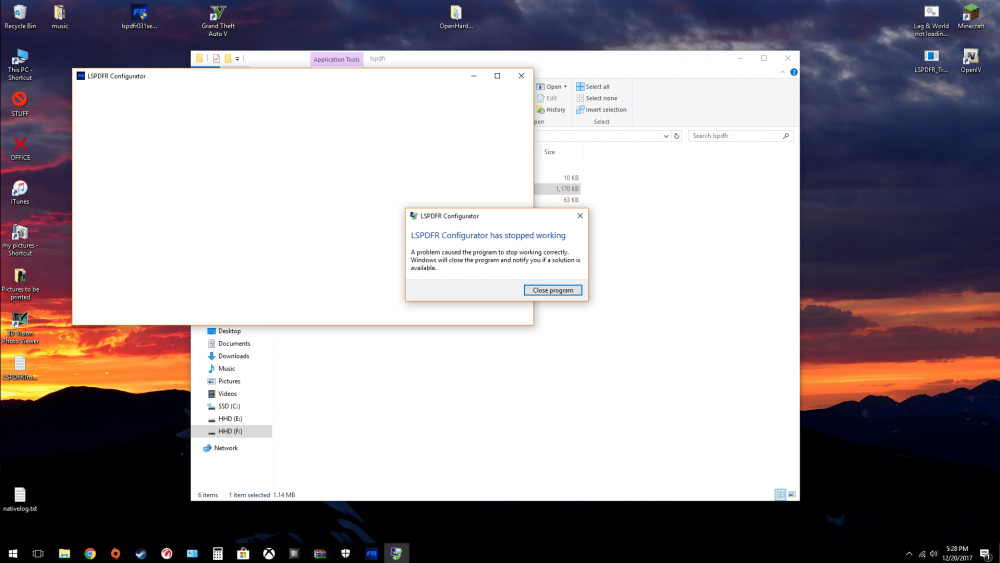Click Select none in Explorer ribbon

coord(597,98)
